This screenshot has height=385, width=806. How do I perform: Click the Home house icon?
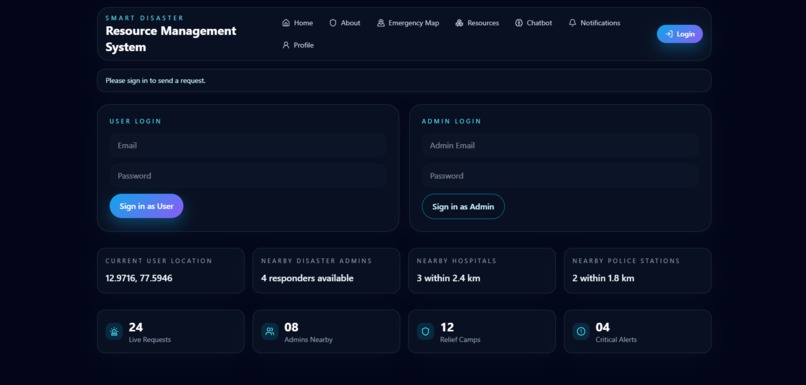coord(286,23)
